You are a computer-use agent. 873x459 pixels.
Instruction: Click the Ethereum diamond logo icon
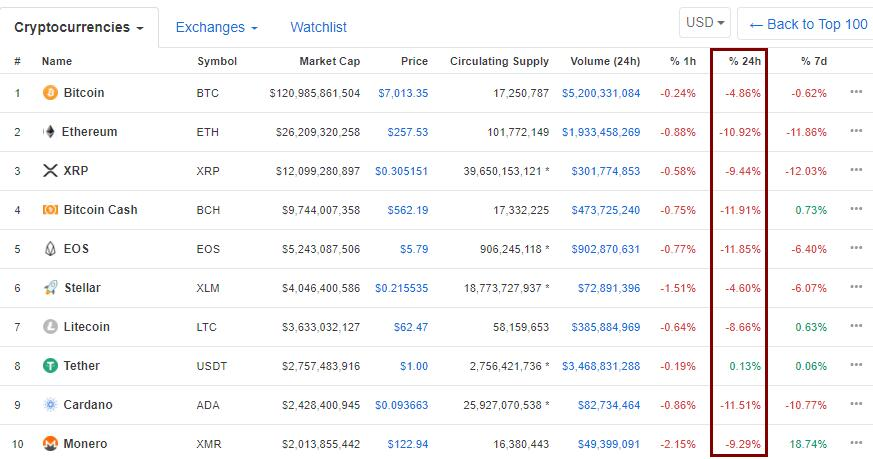[50, 131]
